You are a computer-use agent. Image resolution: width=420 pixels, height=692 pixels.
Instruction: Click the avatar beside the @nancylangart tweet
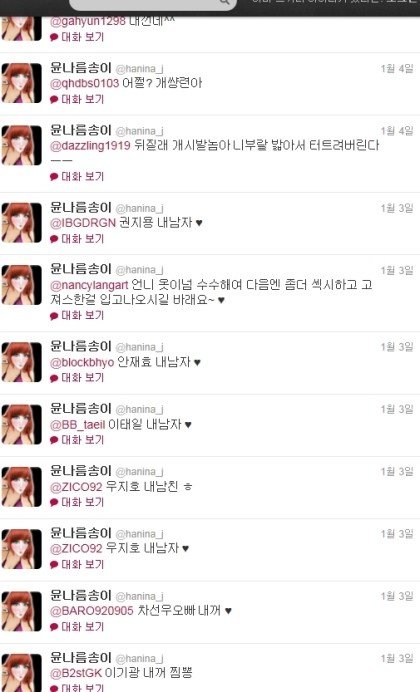coord(22,285)
